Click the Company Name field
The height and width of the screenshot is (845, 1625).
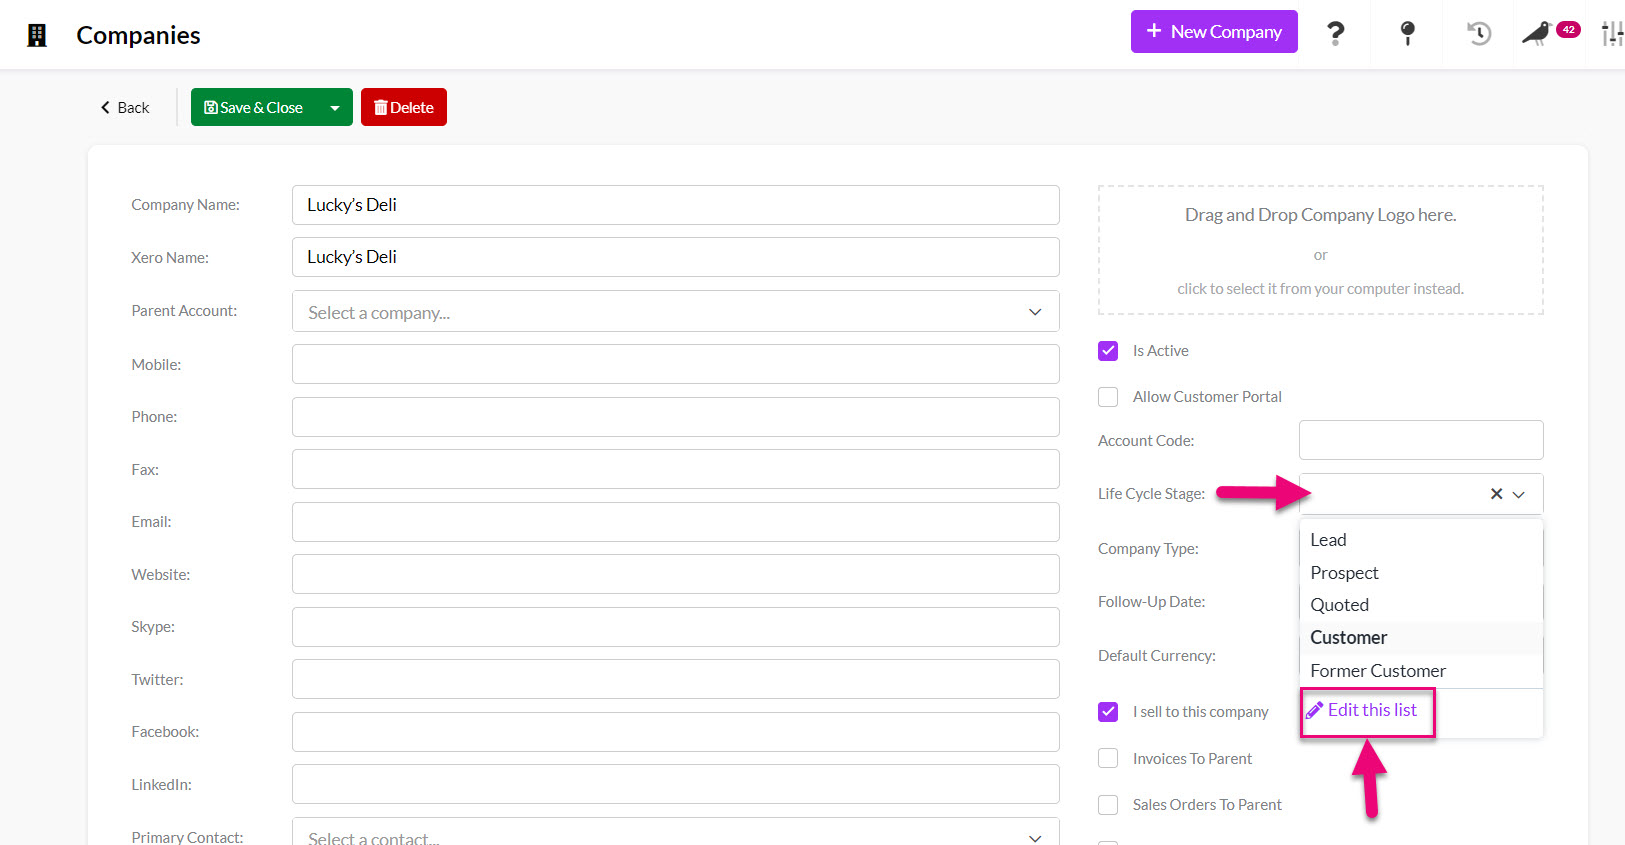point(676,205)
